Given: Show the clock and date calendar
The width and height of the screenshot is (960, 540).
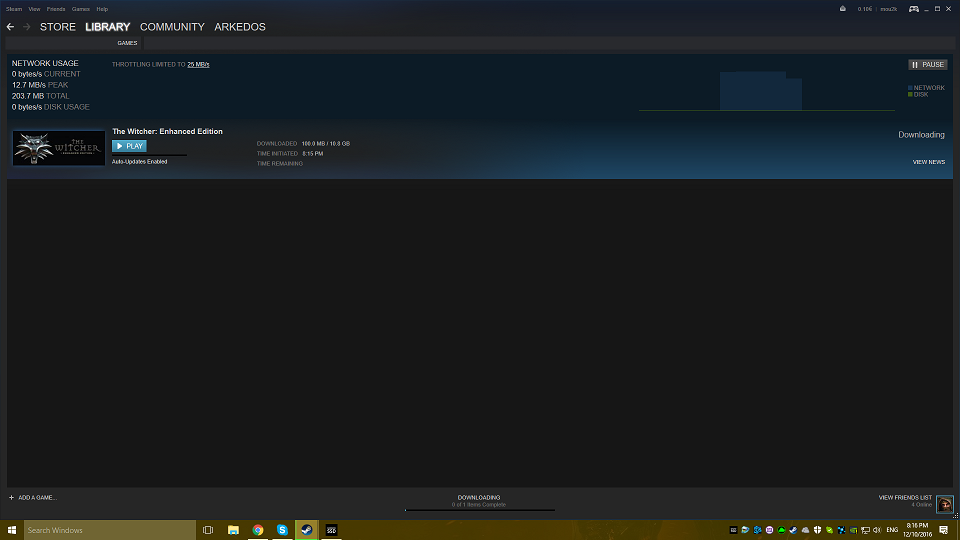Looking at the screenshot, I should point(917,530).
